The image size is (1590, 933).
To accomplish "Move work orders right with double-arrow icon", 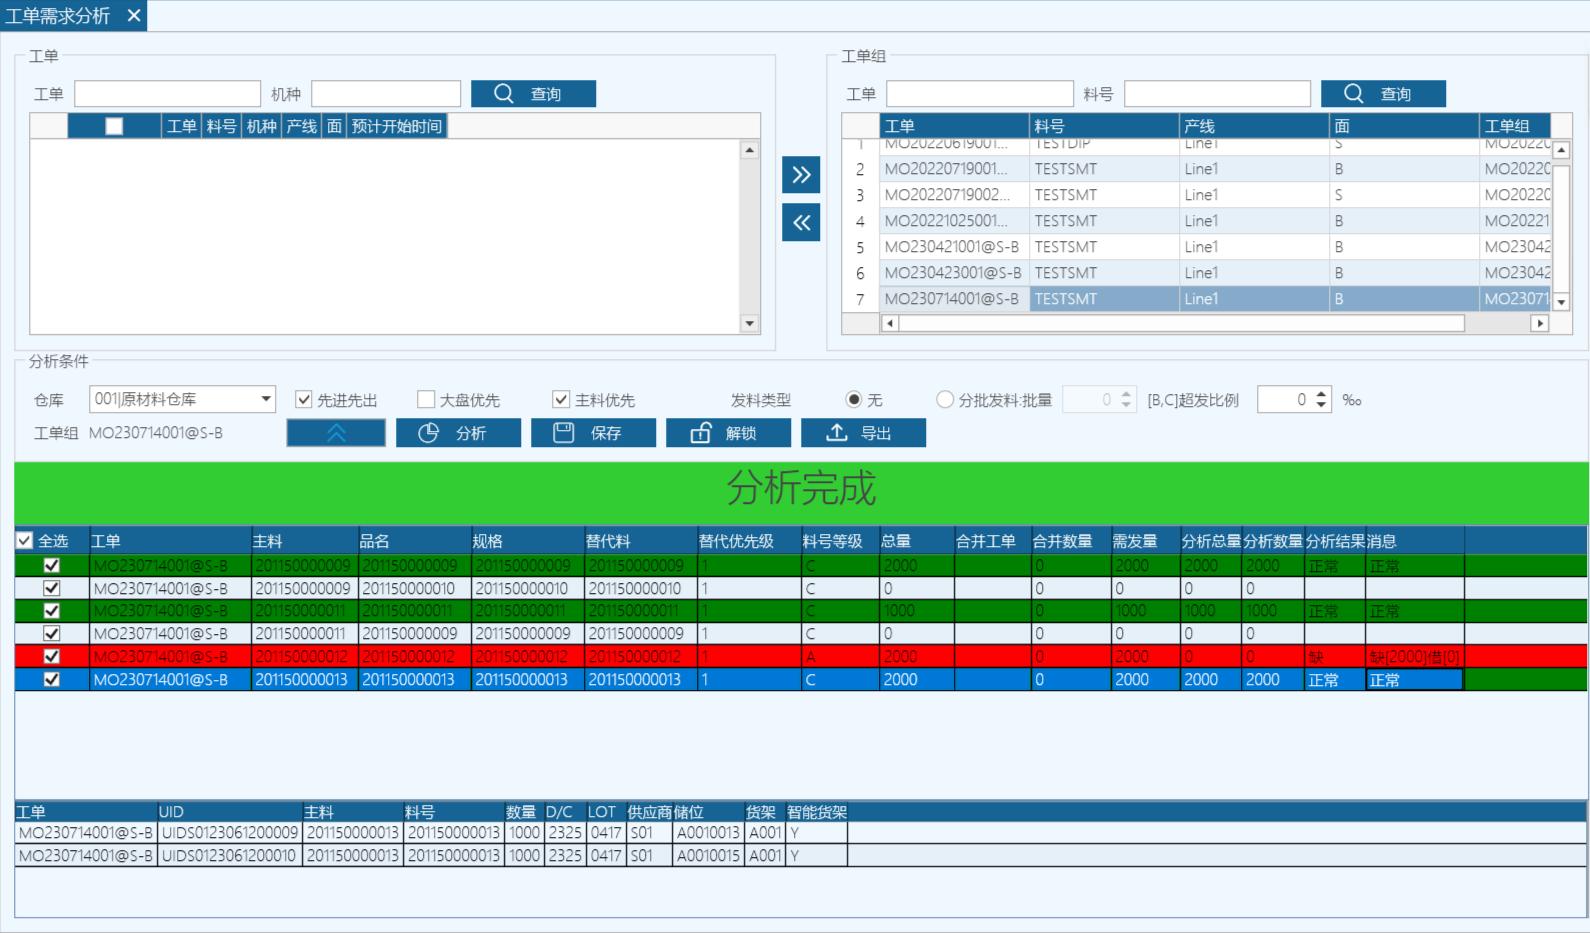I will [801, 175].
